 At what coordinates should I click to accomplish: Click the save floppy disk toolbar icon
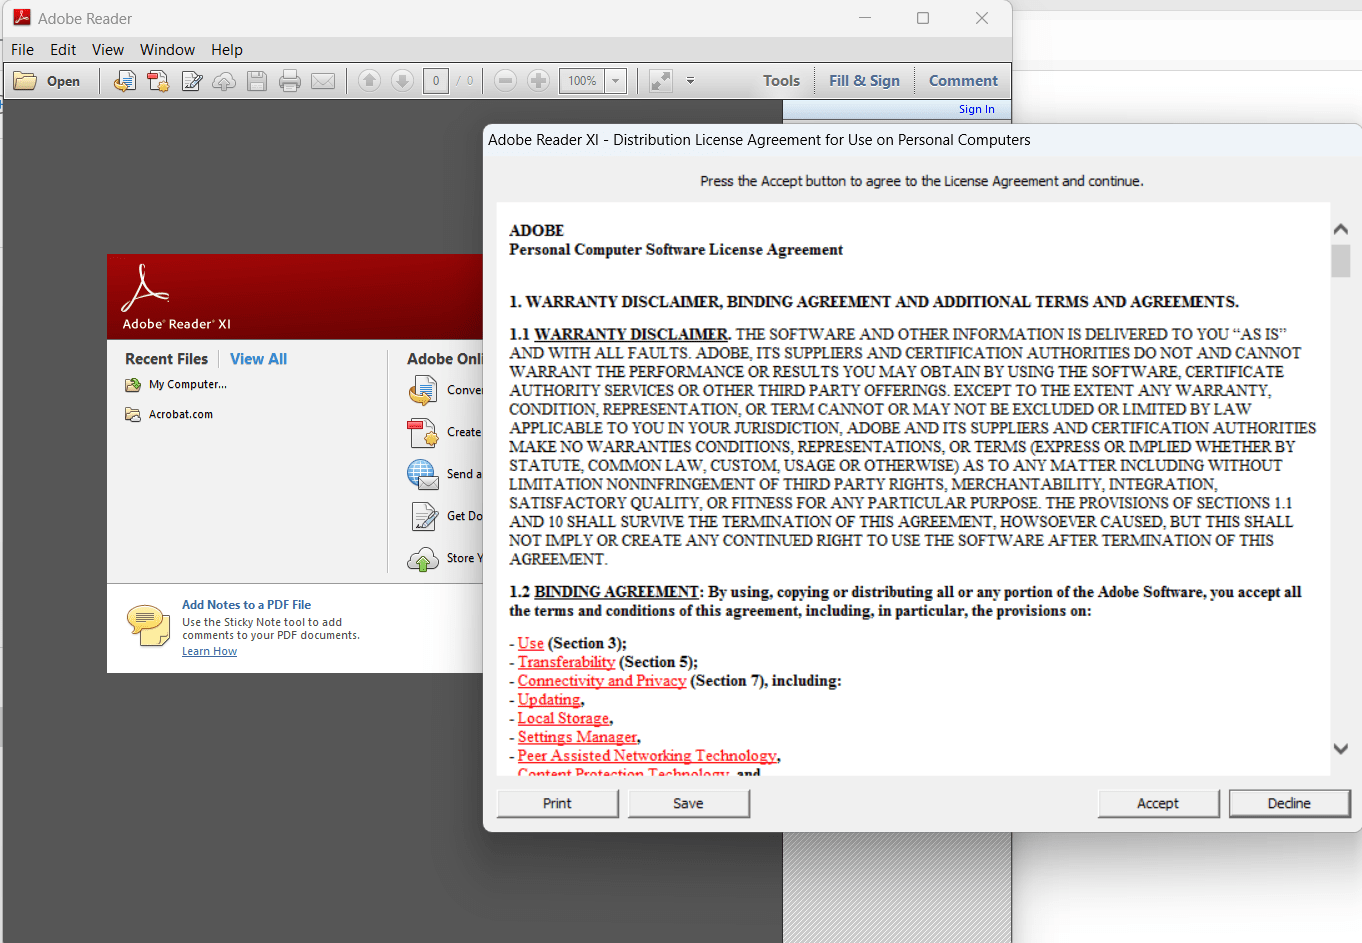[x=257, y=81]
